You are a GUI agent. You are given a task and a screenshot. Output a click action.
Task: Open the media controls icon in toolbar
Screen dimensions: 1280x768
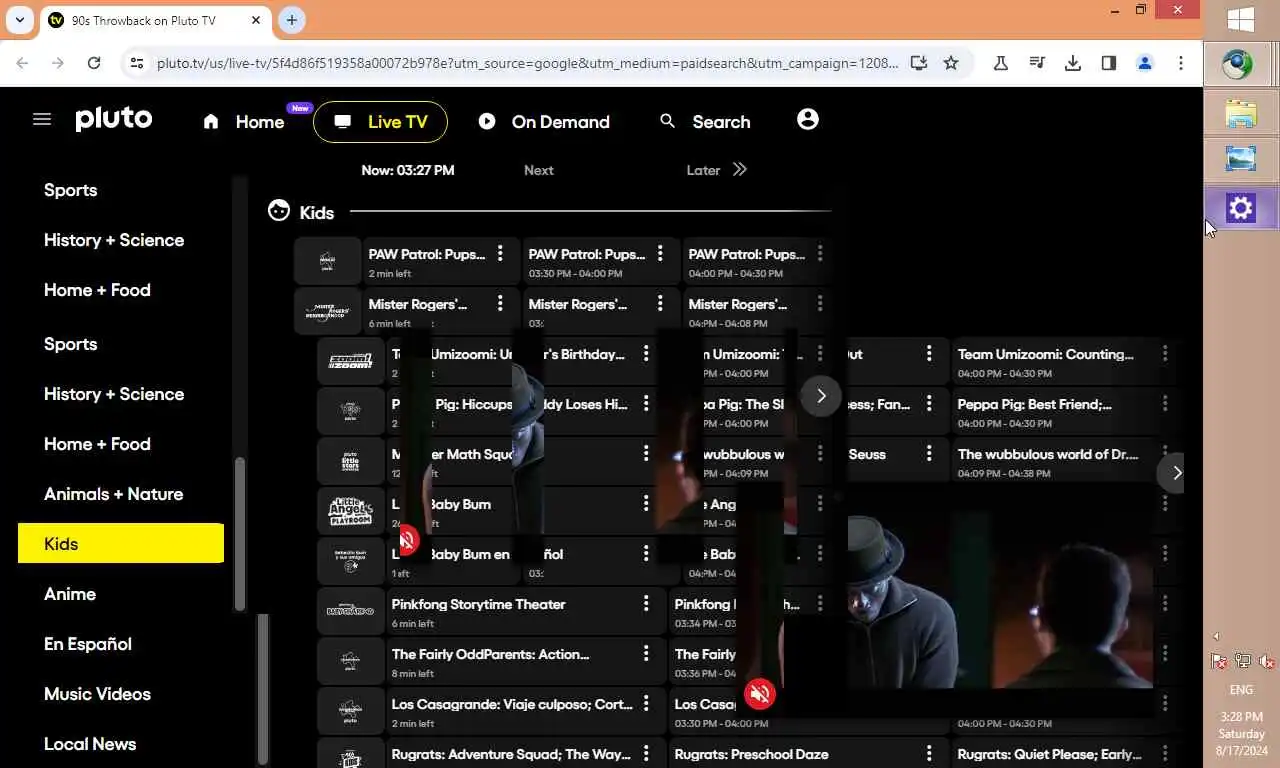(x=1037, y=63)
